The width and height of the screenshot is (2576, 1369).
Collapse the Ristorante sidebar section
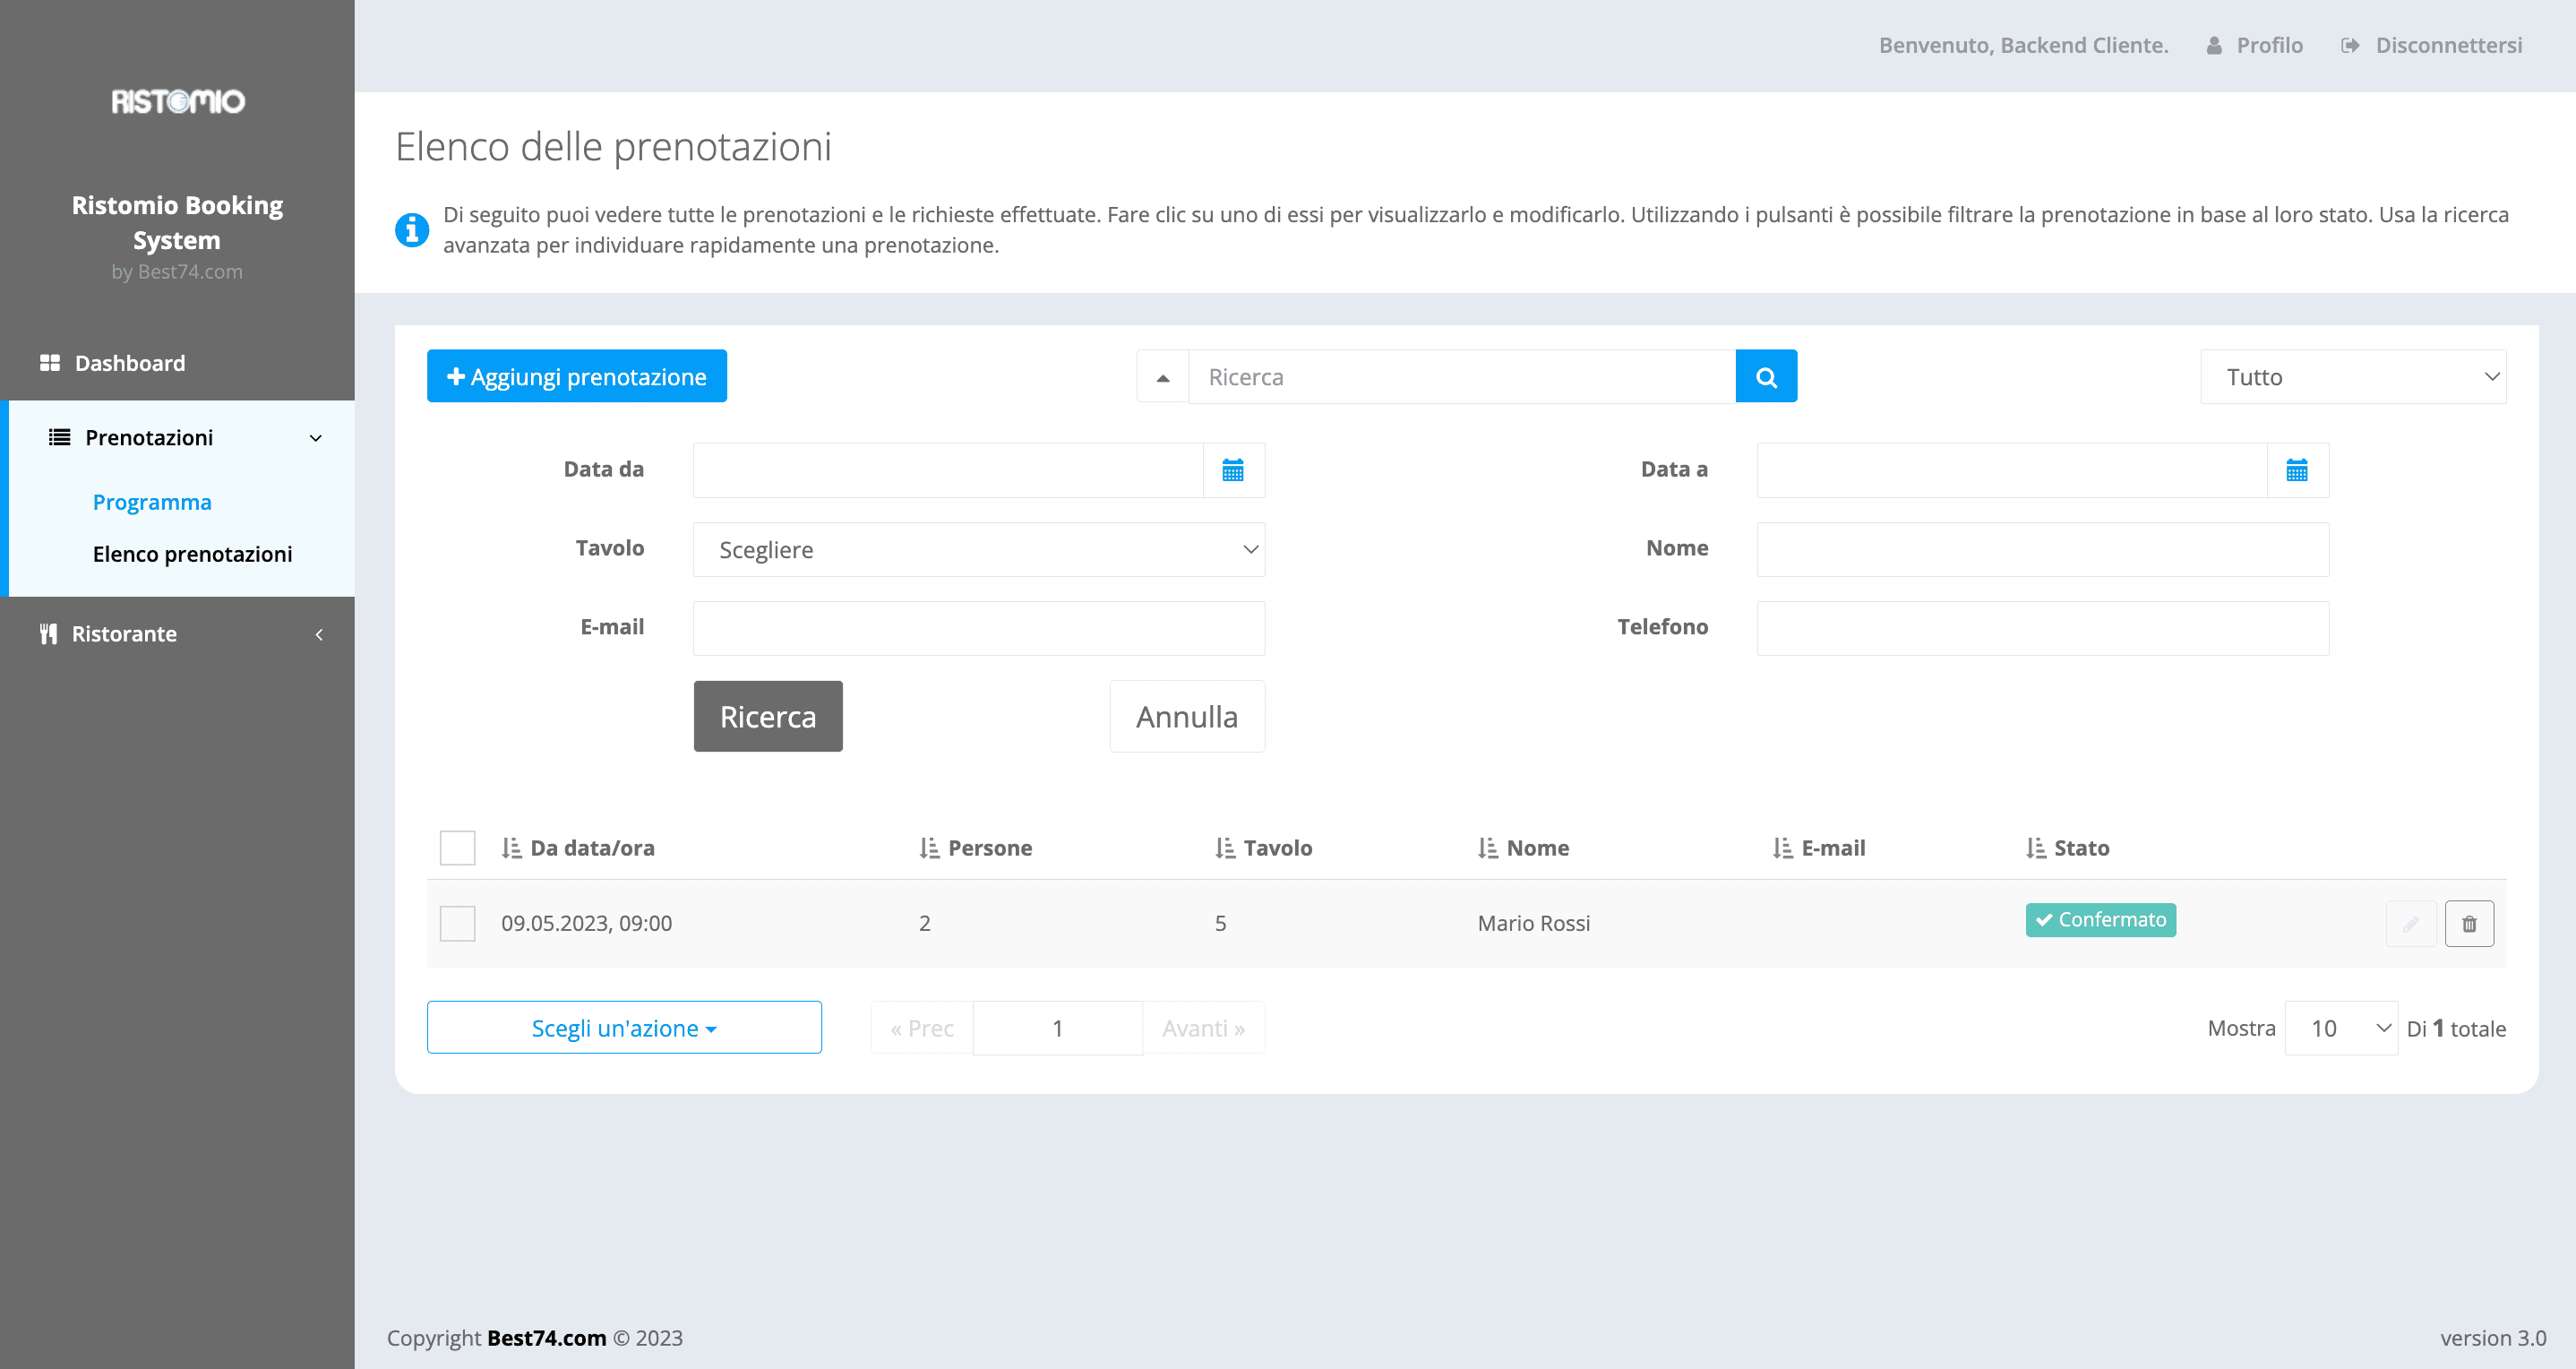coord(318,634)
